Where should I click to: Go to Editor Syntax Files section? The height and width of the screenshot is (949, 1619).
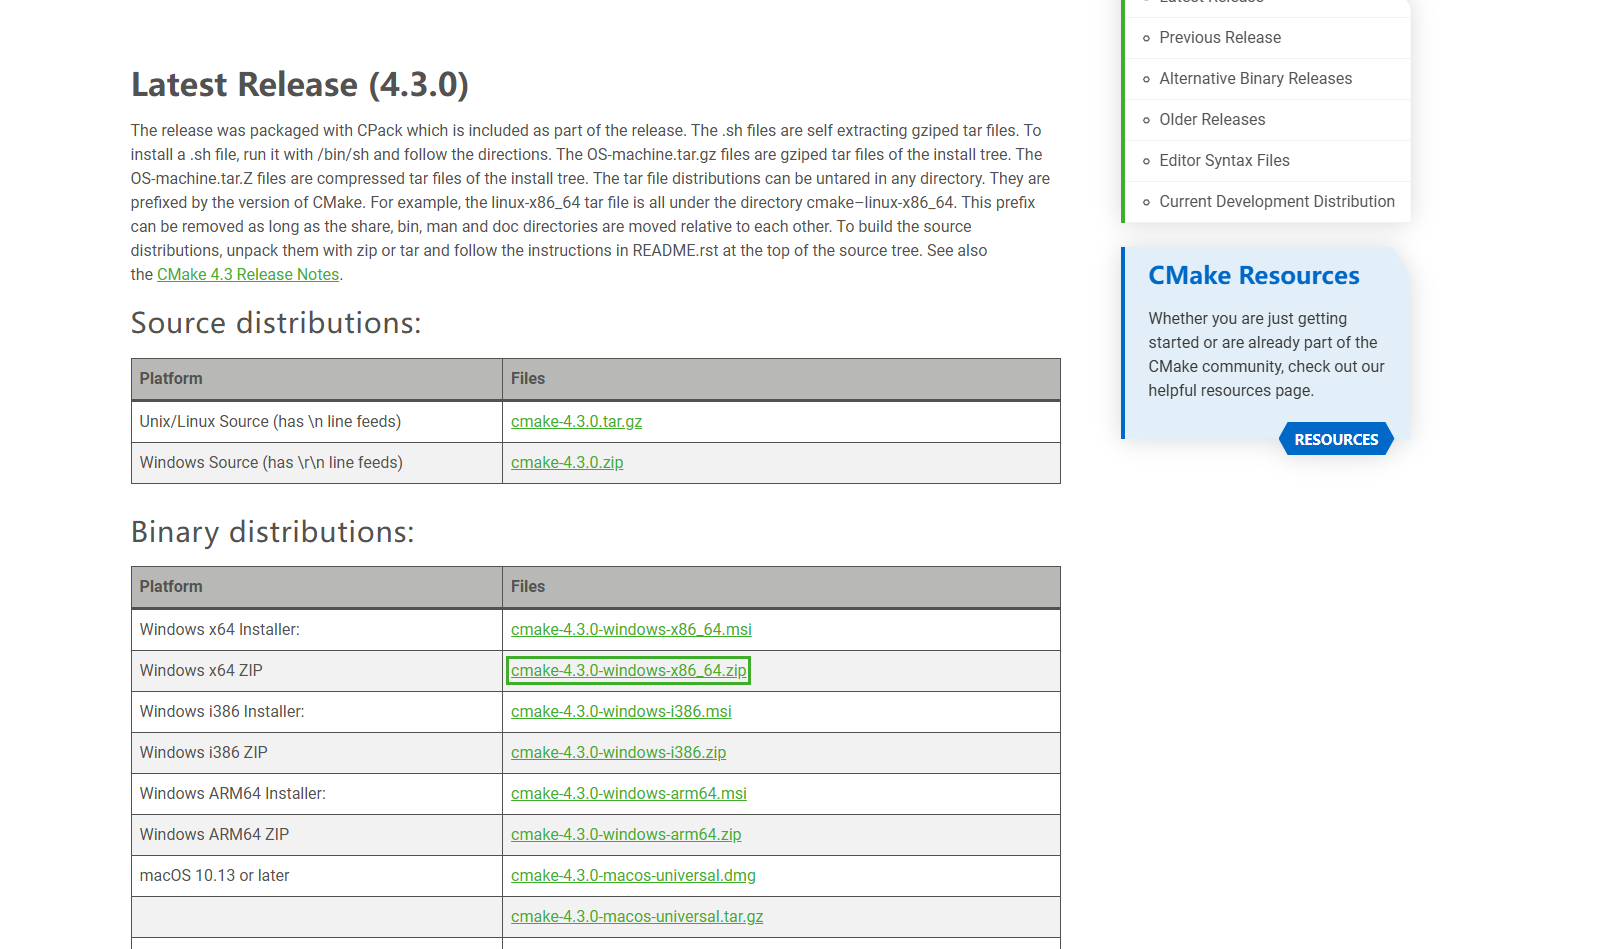tap(1224, 161)
